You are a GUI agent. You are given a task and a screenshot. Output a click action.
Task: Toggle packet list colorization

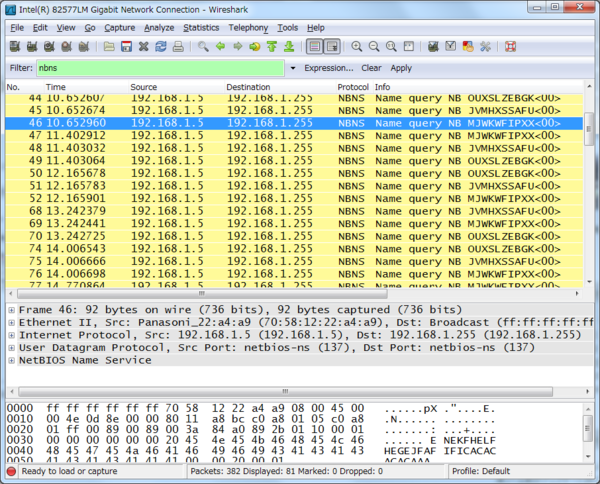click(x=315, y=47)
